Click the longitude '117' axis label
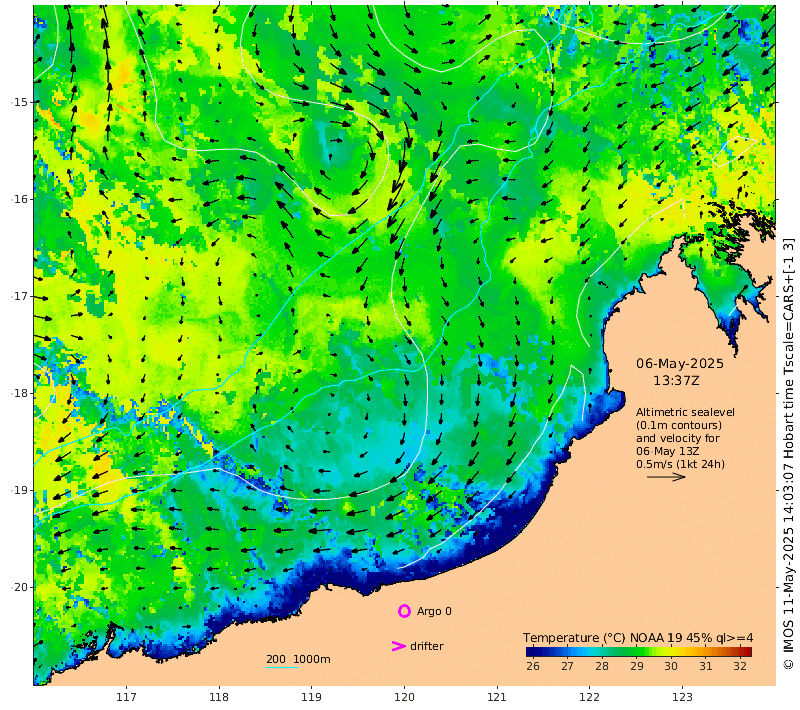The image size is (800, 710). 126,697
